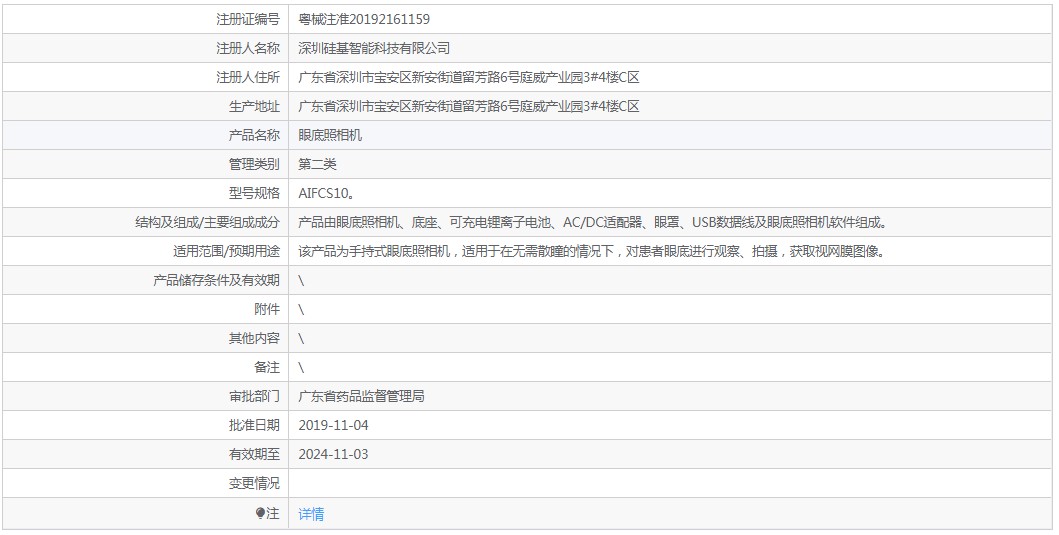Click the 产品储存条件及有效期 label
Viewport: 1059px width, 535px height.
pyautogui.click(x=216, y=280)
